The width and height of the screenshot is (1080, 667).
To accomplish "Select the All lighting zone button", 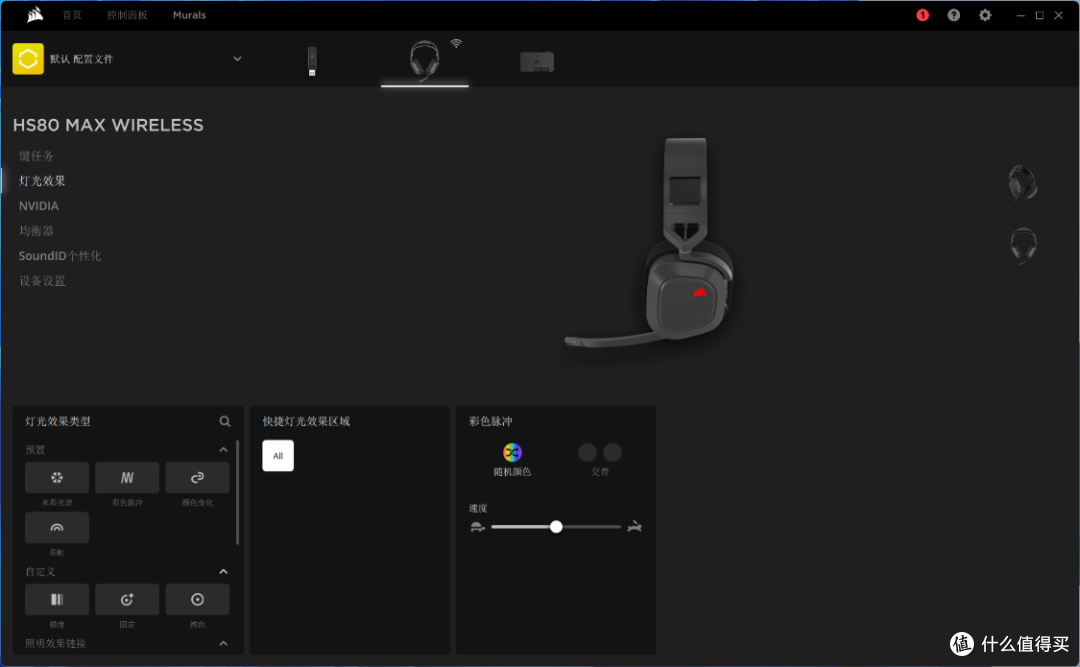I will coord(278,455).
